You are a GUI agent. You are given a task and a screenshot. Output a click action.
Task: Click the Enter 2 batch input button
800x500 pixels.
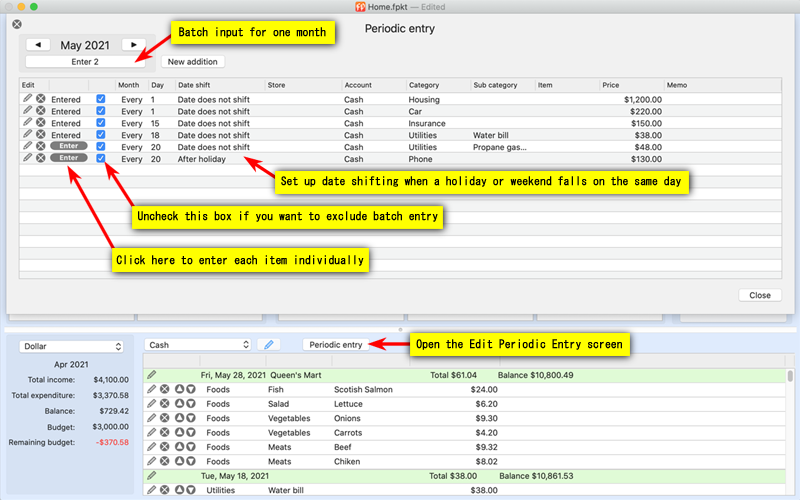tap(85, 62)
